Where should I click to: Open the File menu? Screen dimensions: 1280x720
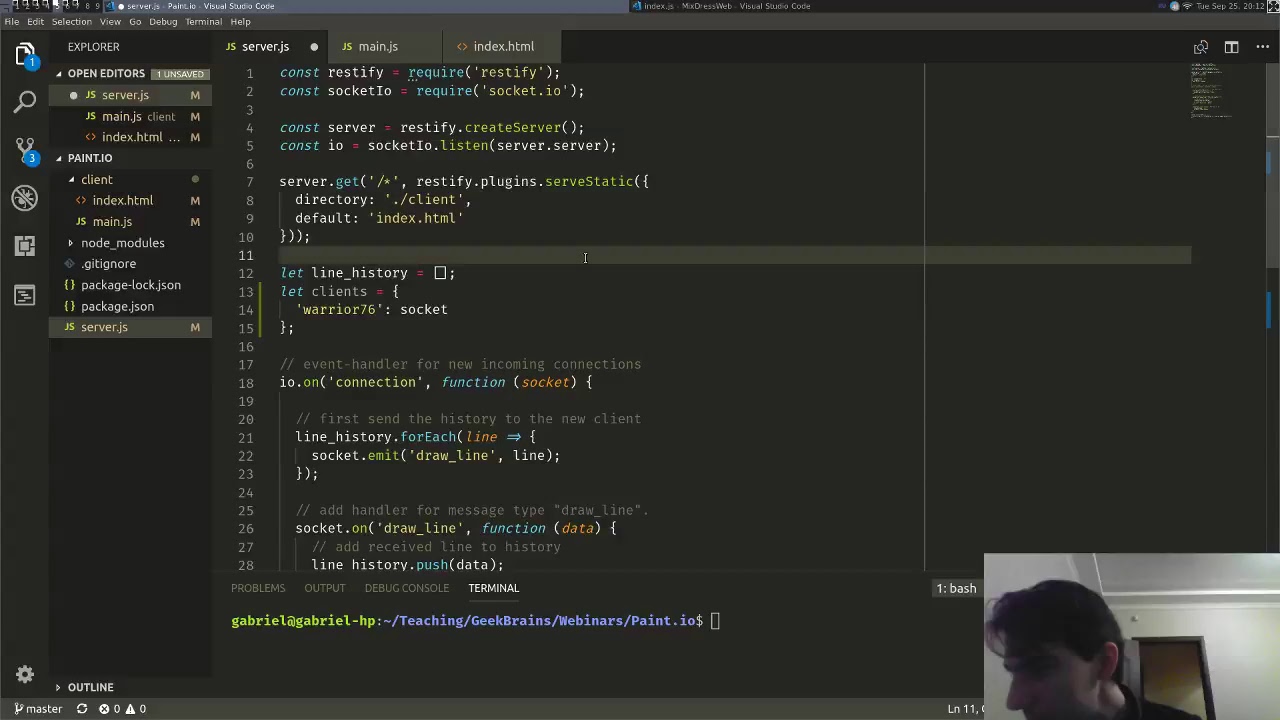point(11,22)
